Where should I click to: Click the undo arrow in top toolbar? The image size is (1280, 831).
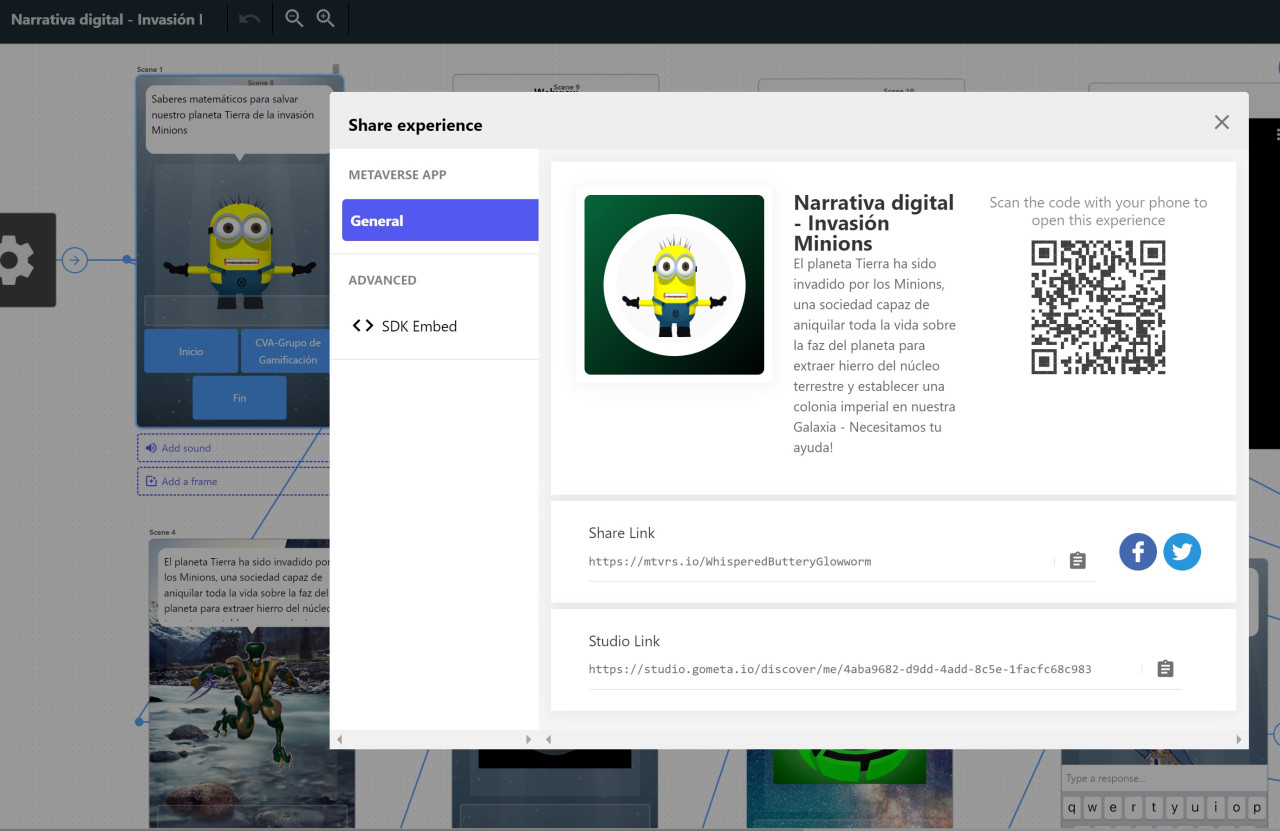[x=250, y=19]
